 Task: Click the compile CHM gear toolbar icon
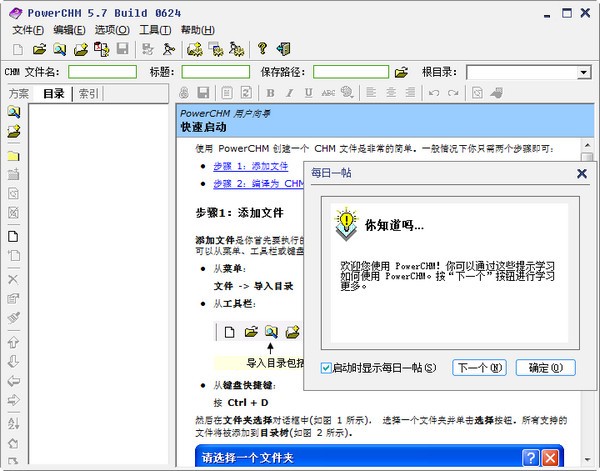(148, 49)
